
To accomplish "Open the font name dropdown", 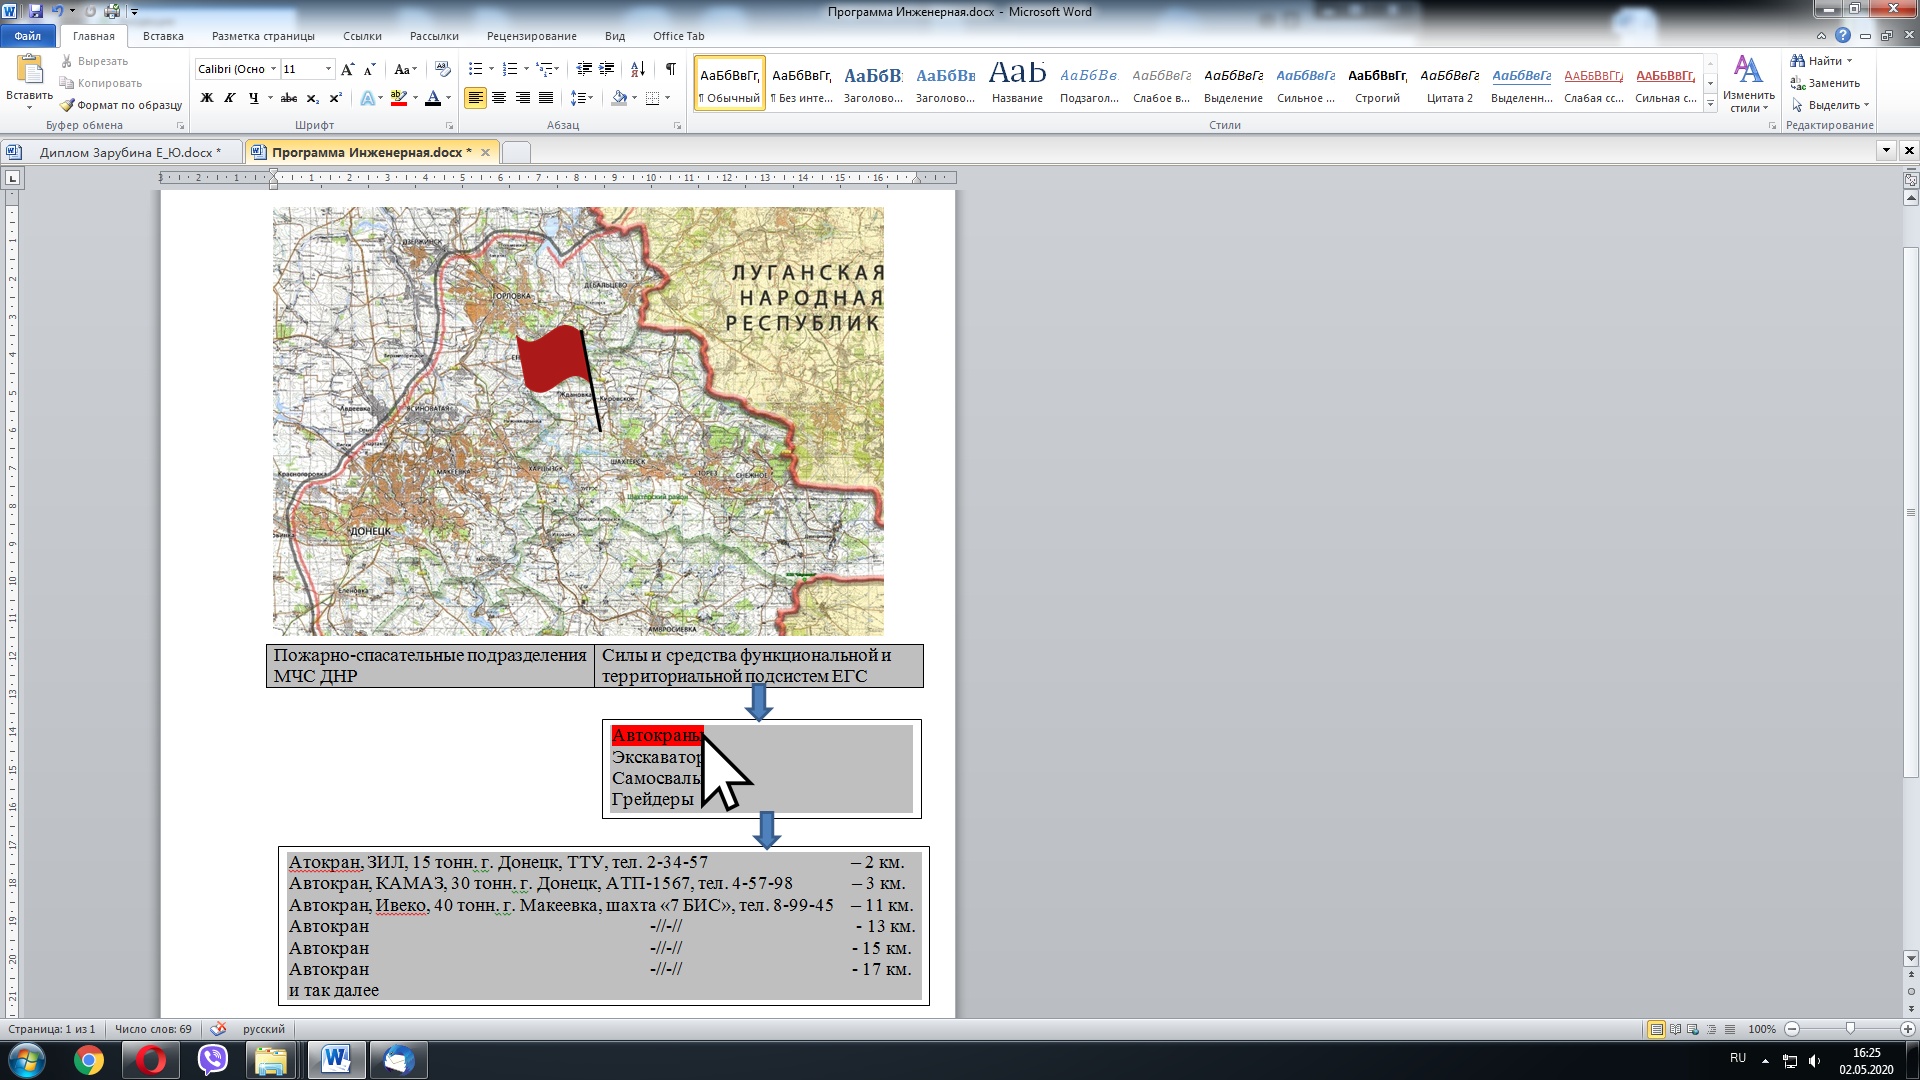I will (273, 69).
